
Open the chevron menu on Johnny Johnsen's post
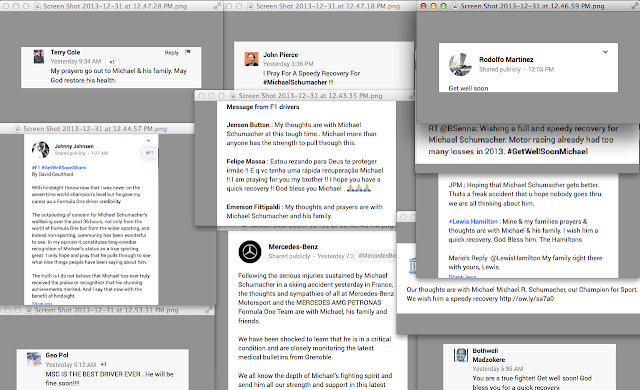click(149, 140)
